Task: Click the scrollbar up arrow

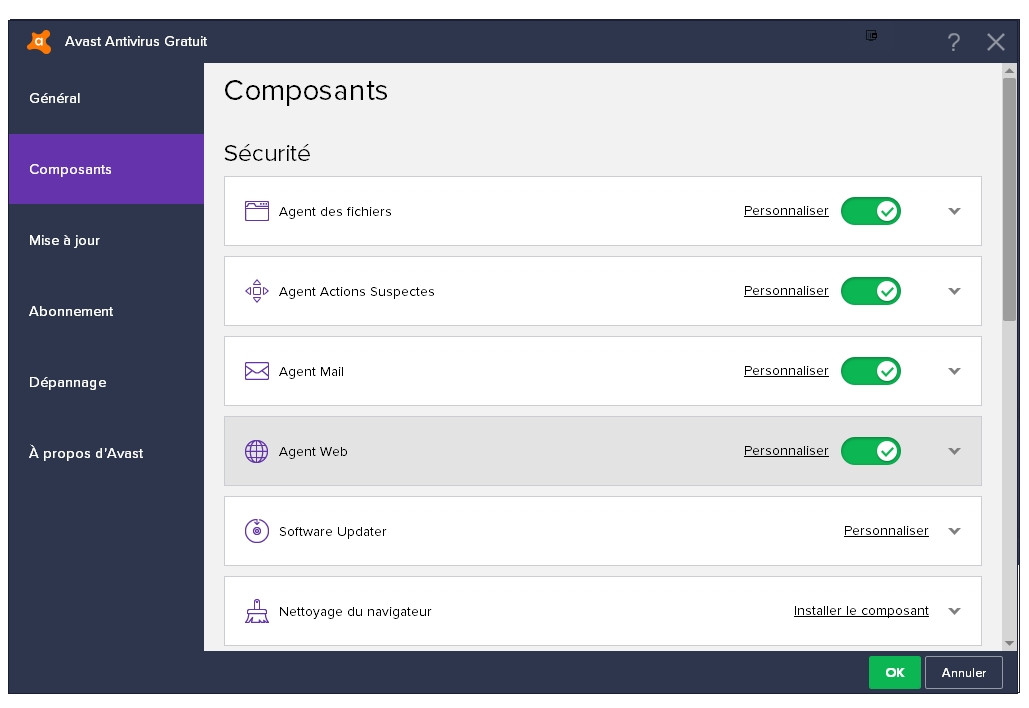Action: click(x=1009, y=70)
